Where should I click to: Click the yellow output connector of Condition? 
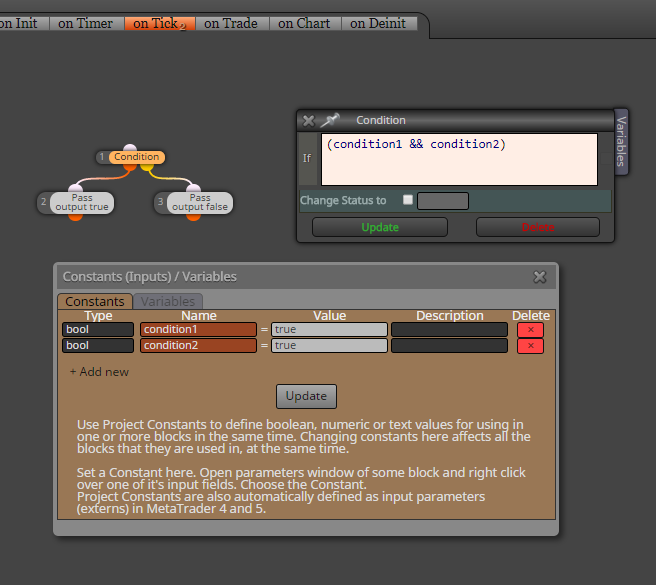147,167
